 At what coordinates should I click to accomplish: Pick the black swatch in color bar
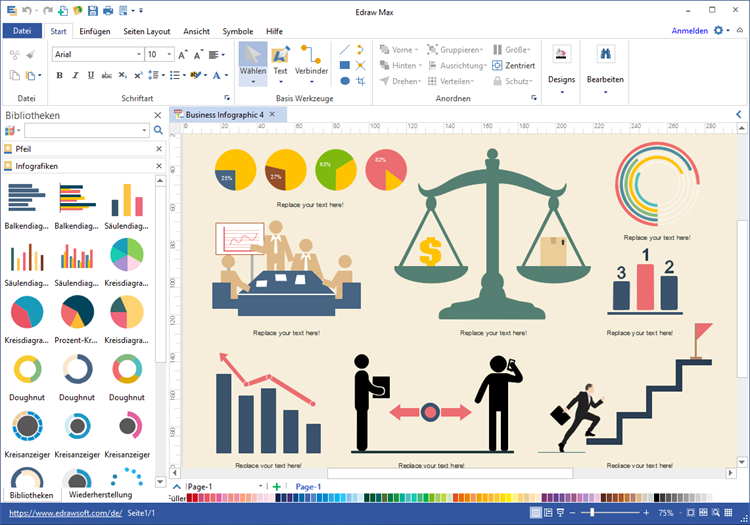tap(656, 498)
